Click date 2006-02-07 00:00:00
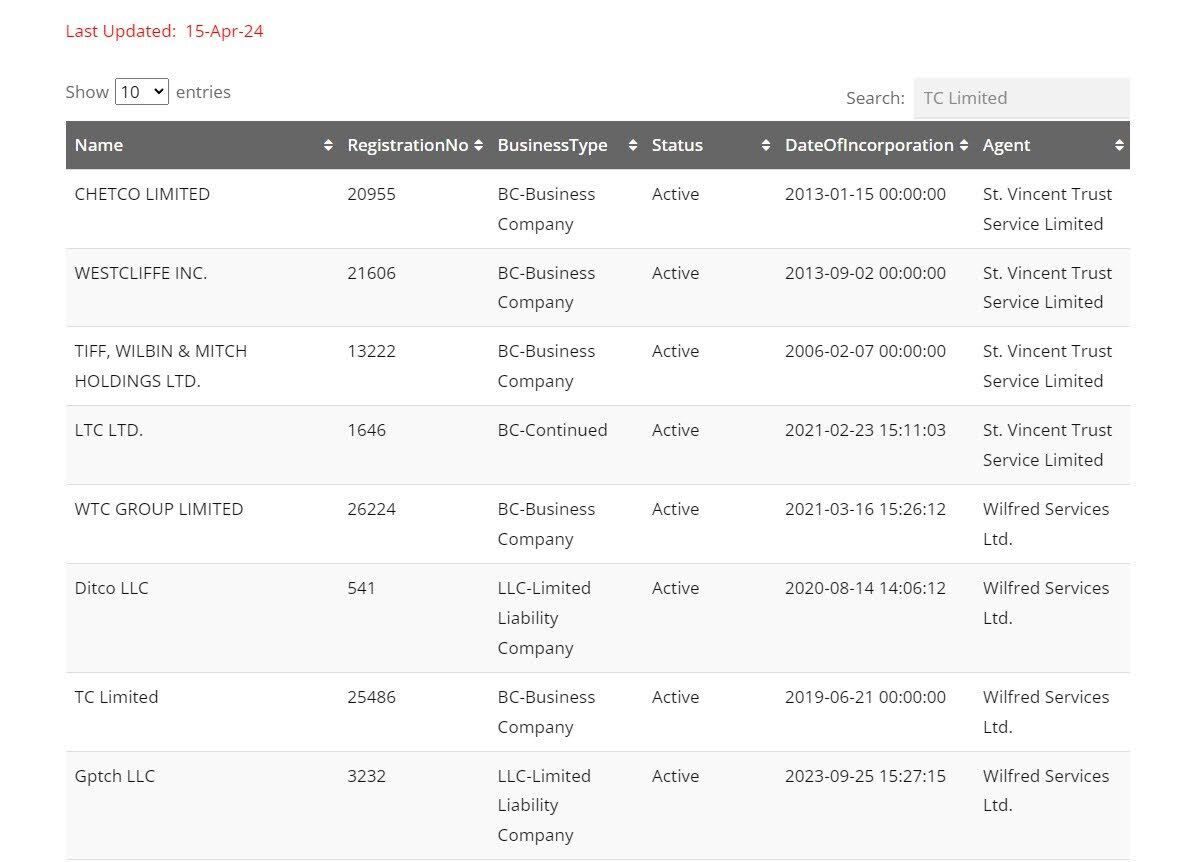1178x862 pixels. pyautogui.click(x=865, y=351)
